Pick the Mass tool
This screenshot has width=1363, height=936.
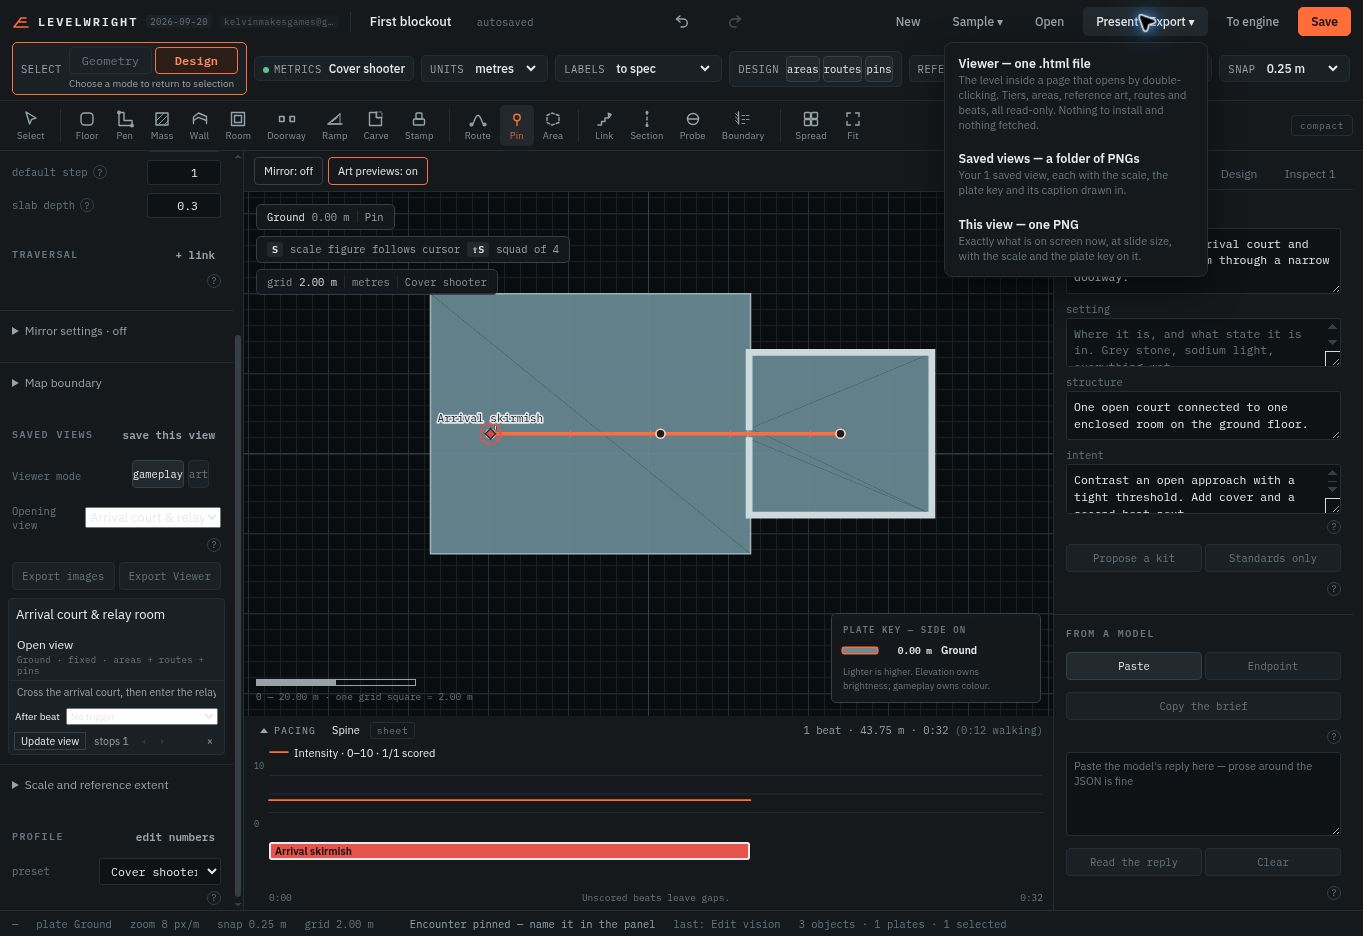coord(162,125)
